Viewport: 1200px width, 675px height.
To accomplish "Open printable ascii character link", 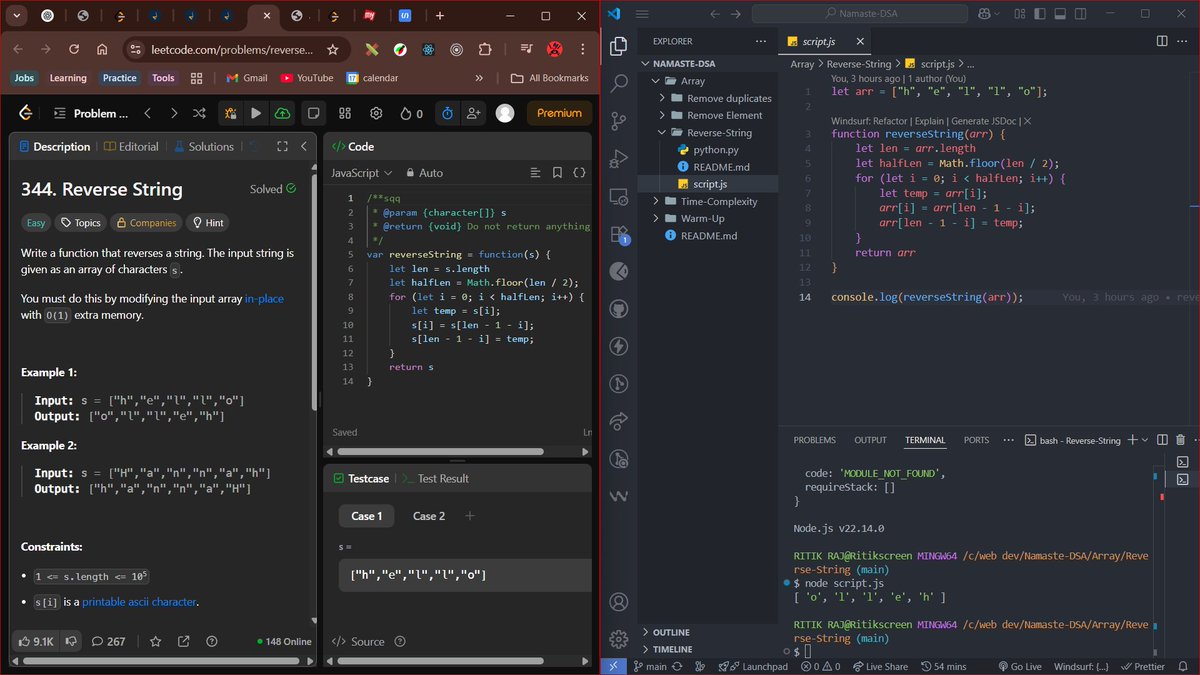I will (139, 601).
